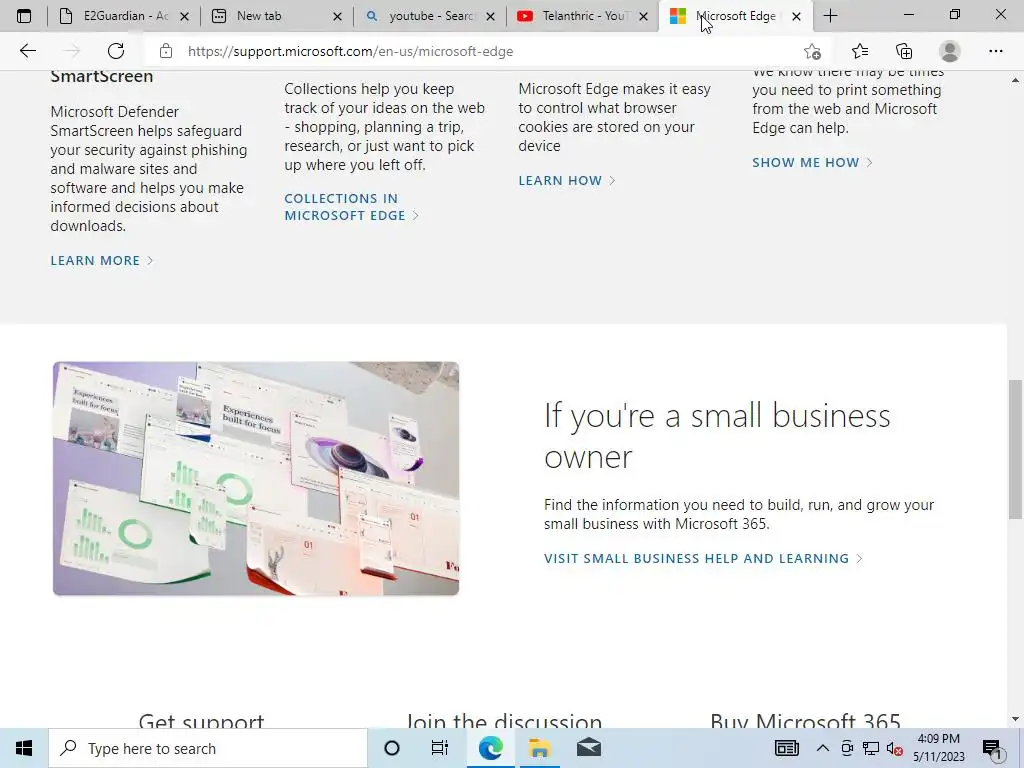Switch to the New tab tab
The width and height of the screenshot is (1024, 768).
(277, 16)
